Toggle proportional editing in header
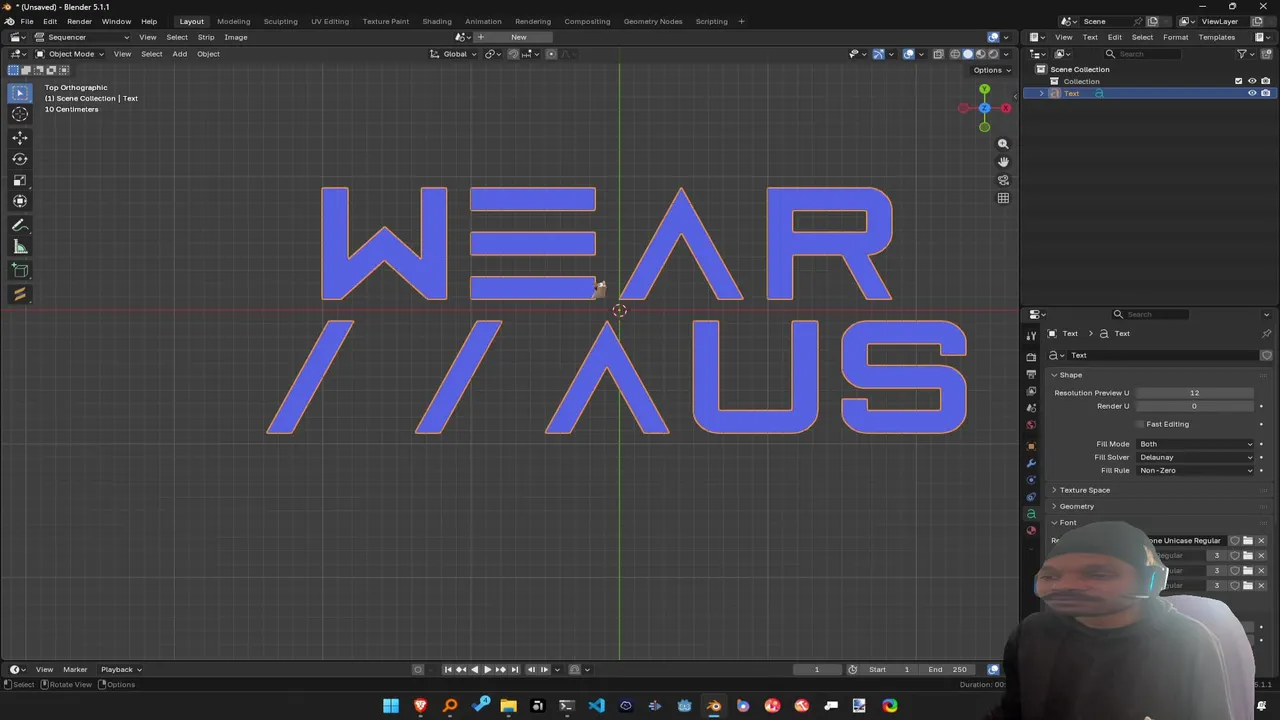Screen dimensions: 1280x720 pos(551,54)
